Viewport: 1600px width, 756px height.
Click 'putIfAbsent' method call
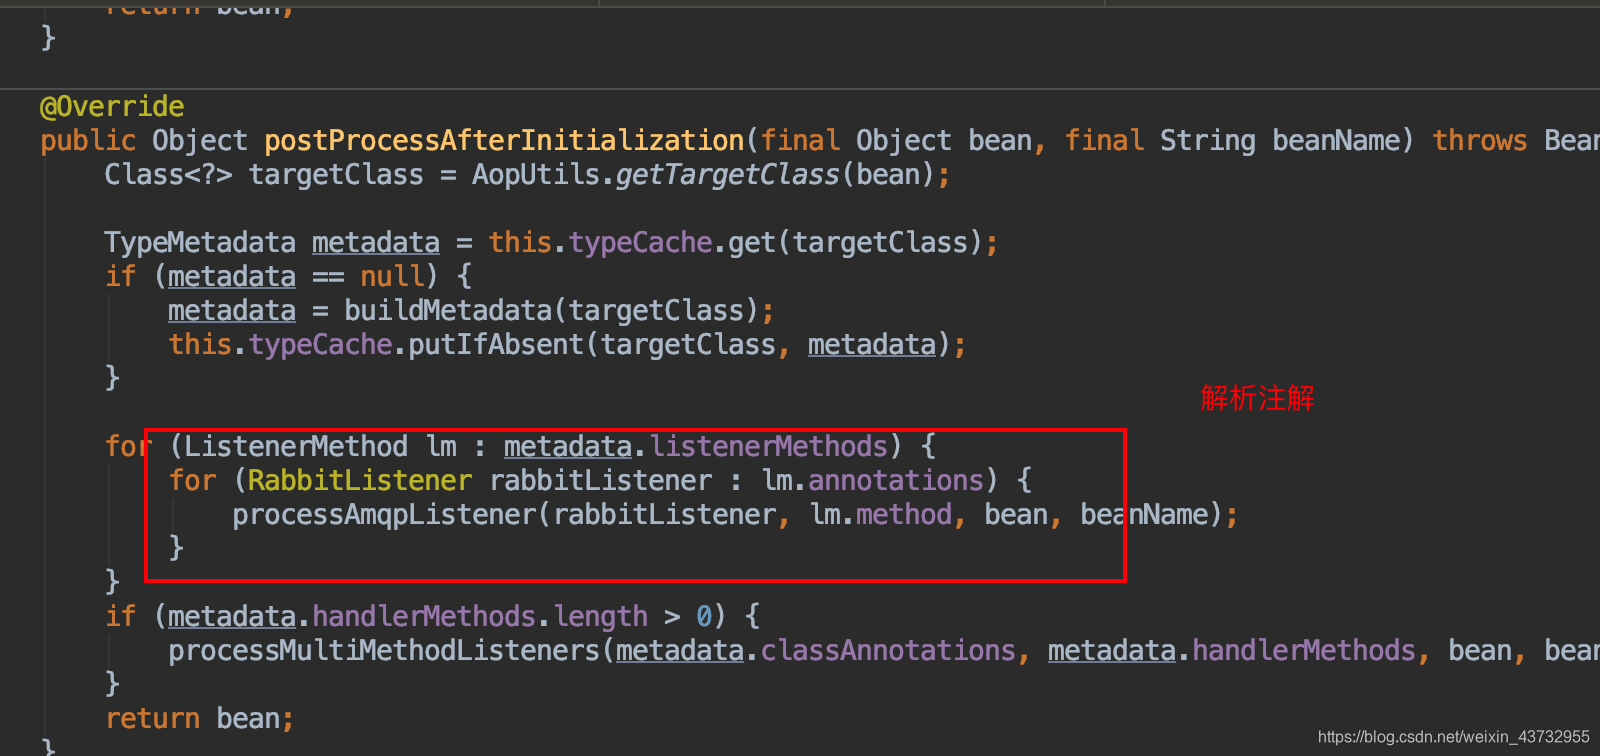496,344
